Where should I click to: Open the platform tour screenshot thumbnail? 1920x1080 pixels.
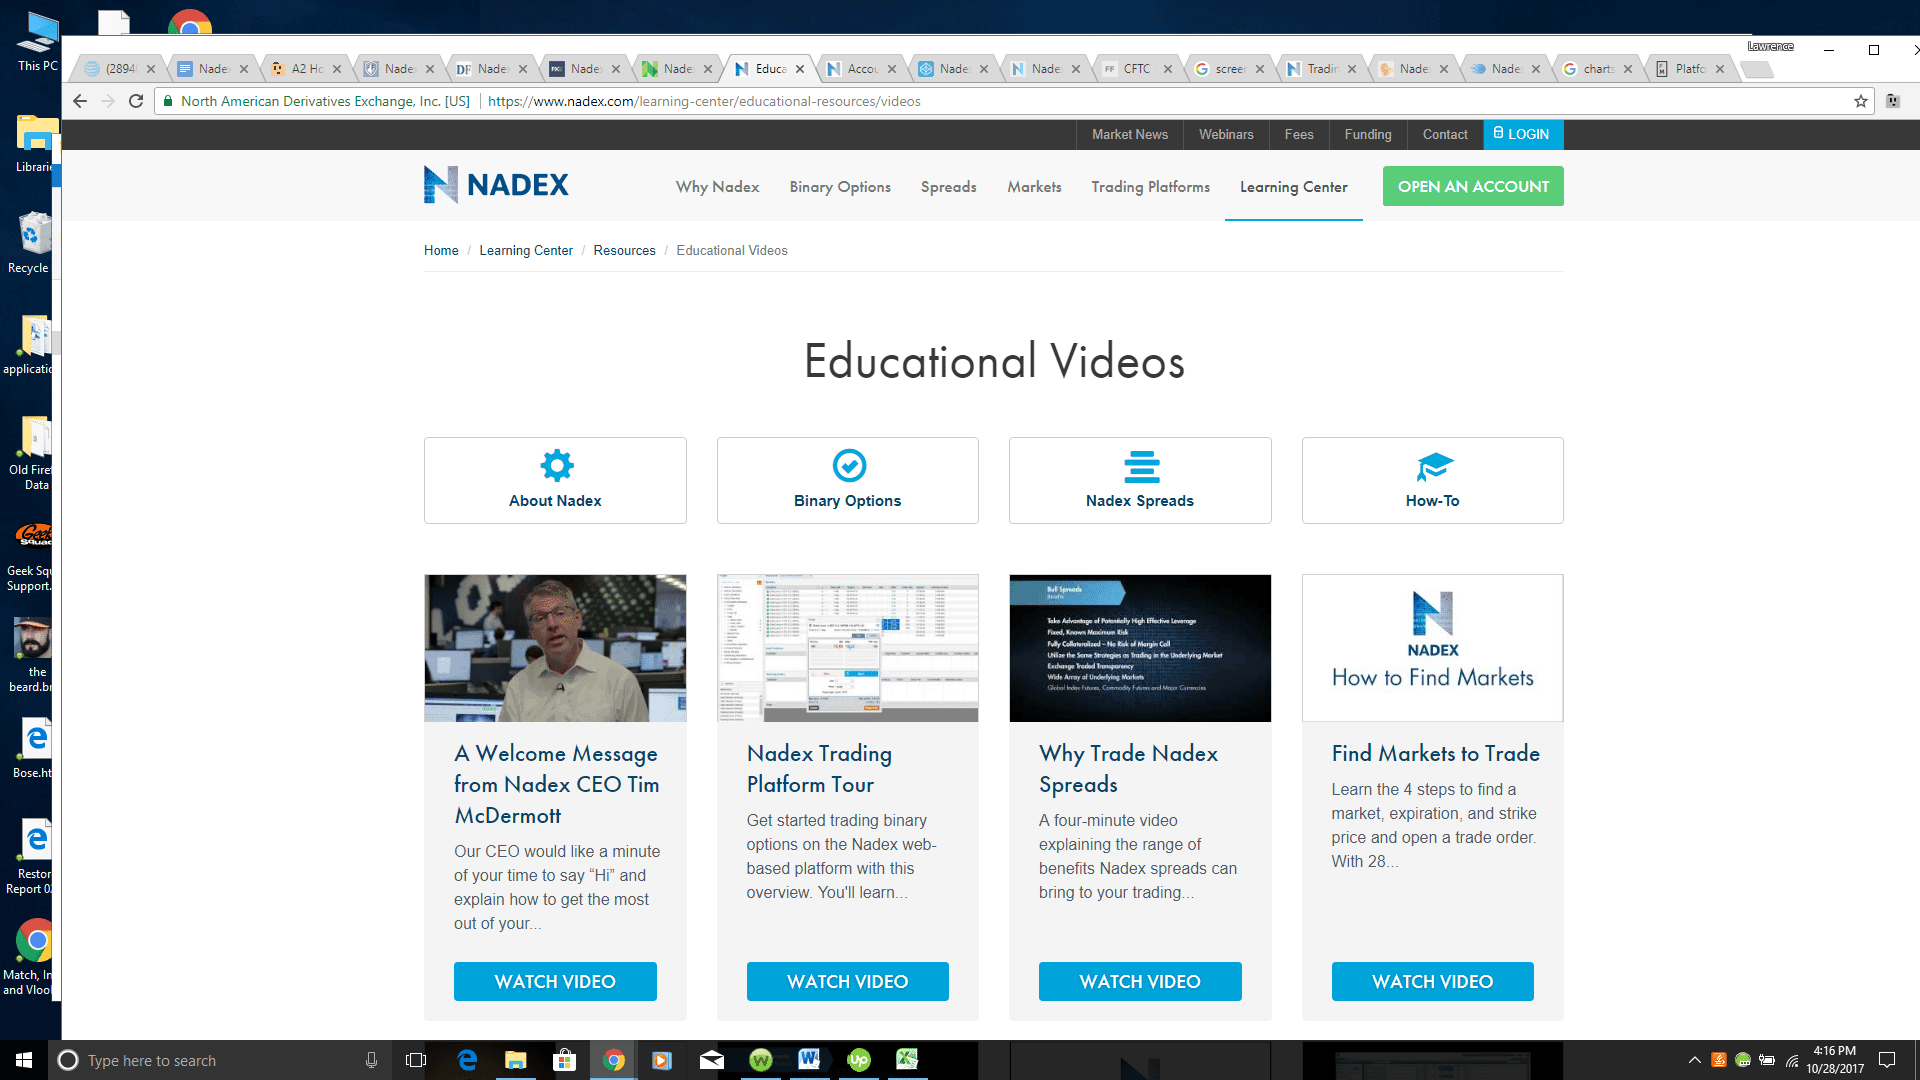(x=848, y=648)
